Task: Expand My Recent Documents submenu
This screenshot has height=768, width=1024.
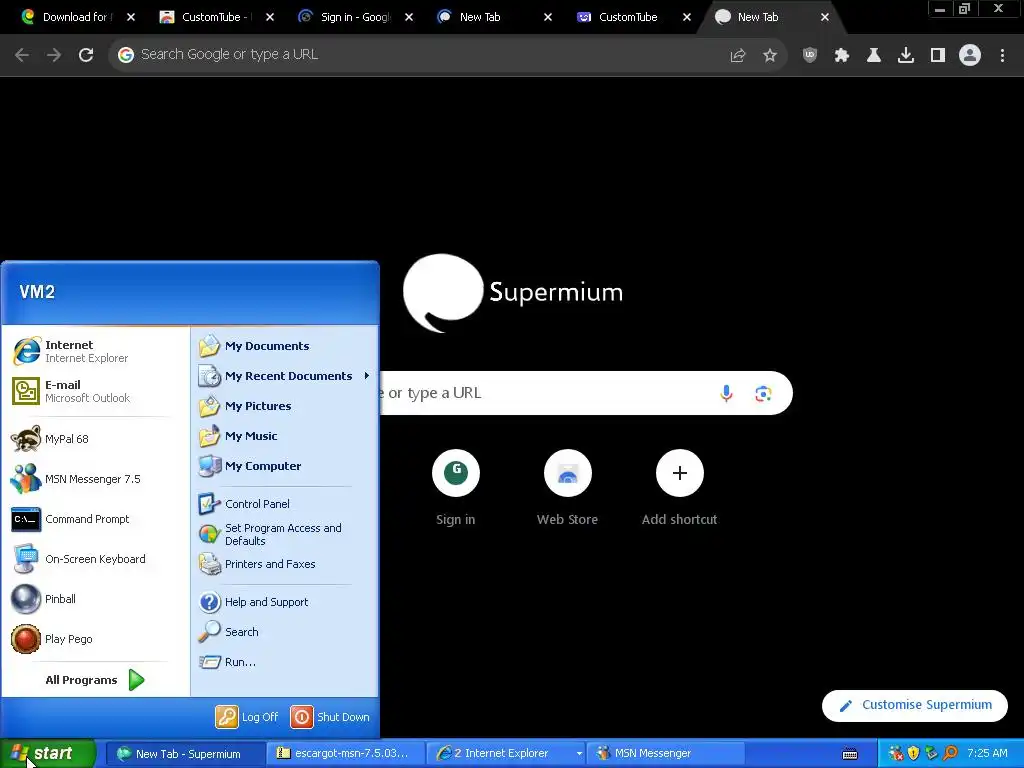Action: point(284,376)
